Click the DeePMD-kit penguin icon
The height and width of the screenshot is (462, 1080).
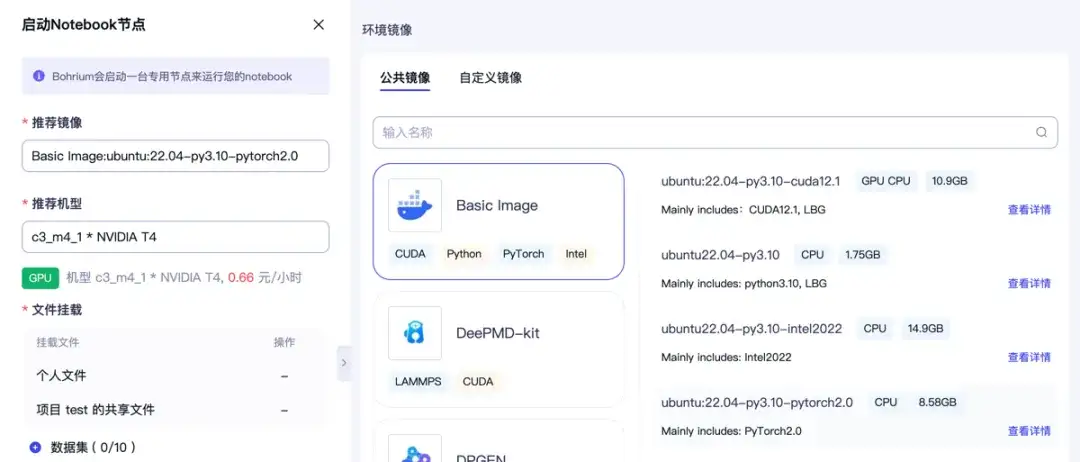415,333
